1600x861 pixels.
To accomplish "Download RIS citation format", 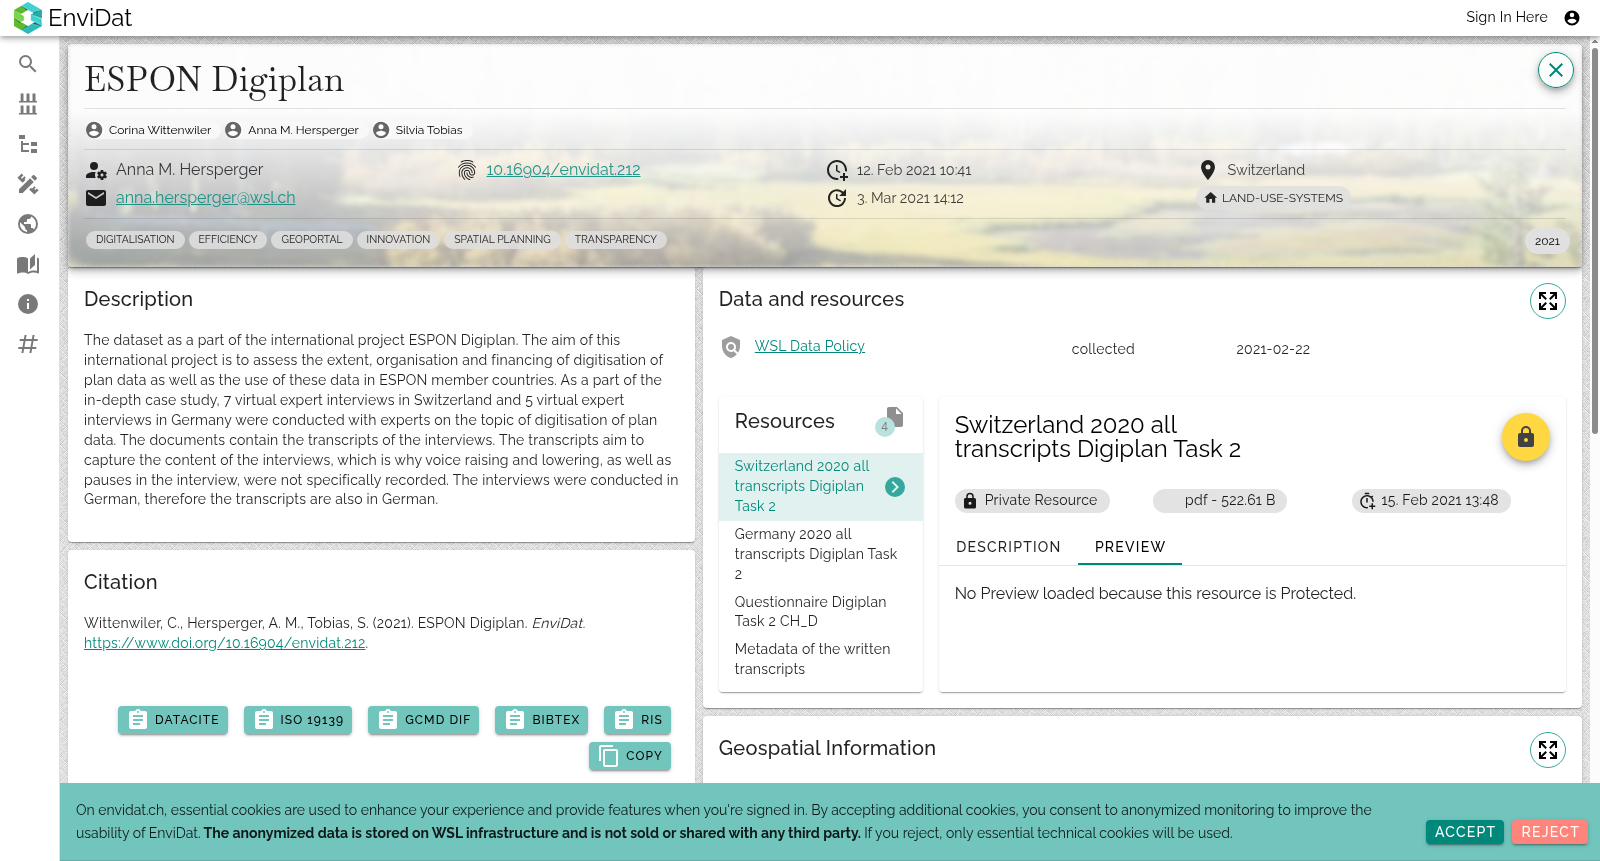I will coord(637,720).
